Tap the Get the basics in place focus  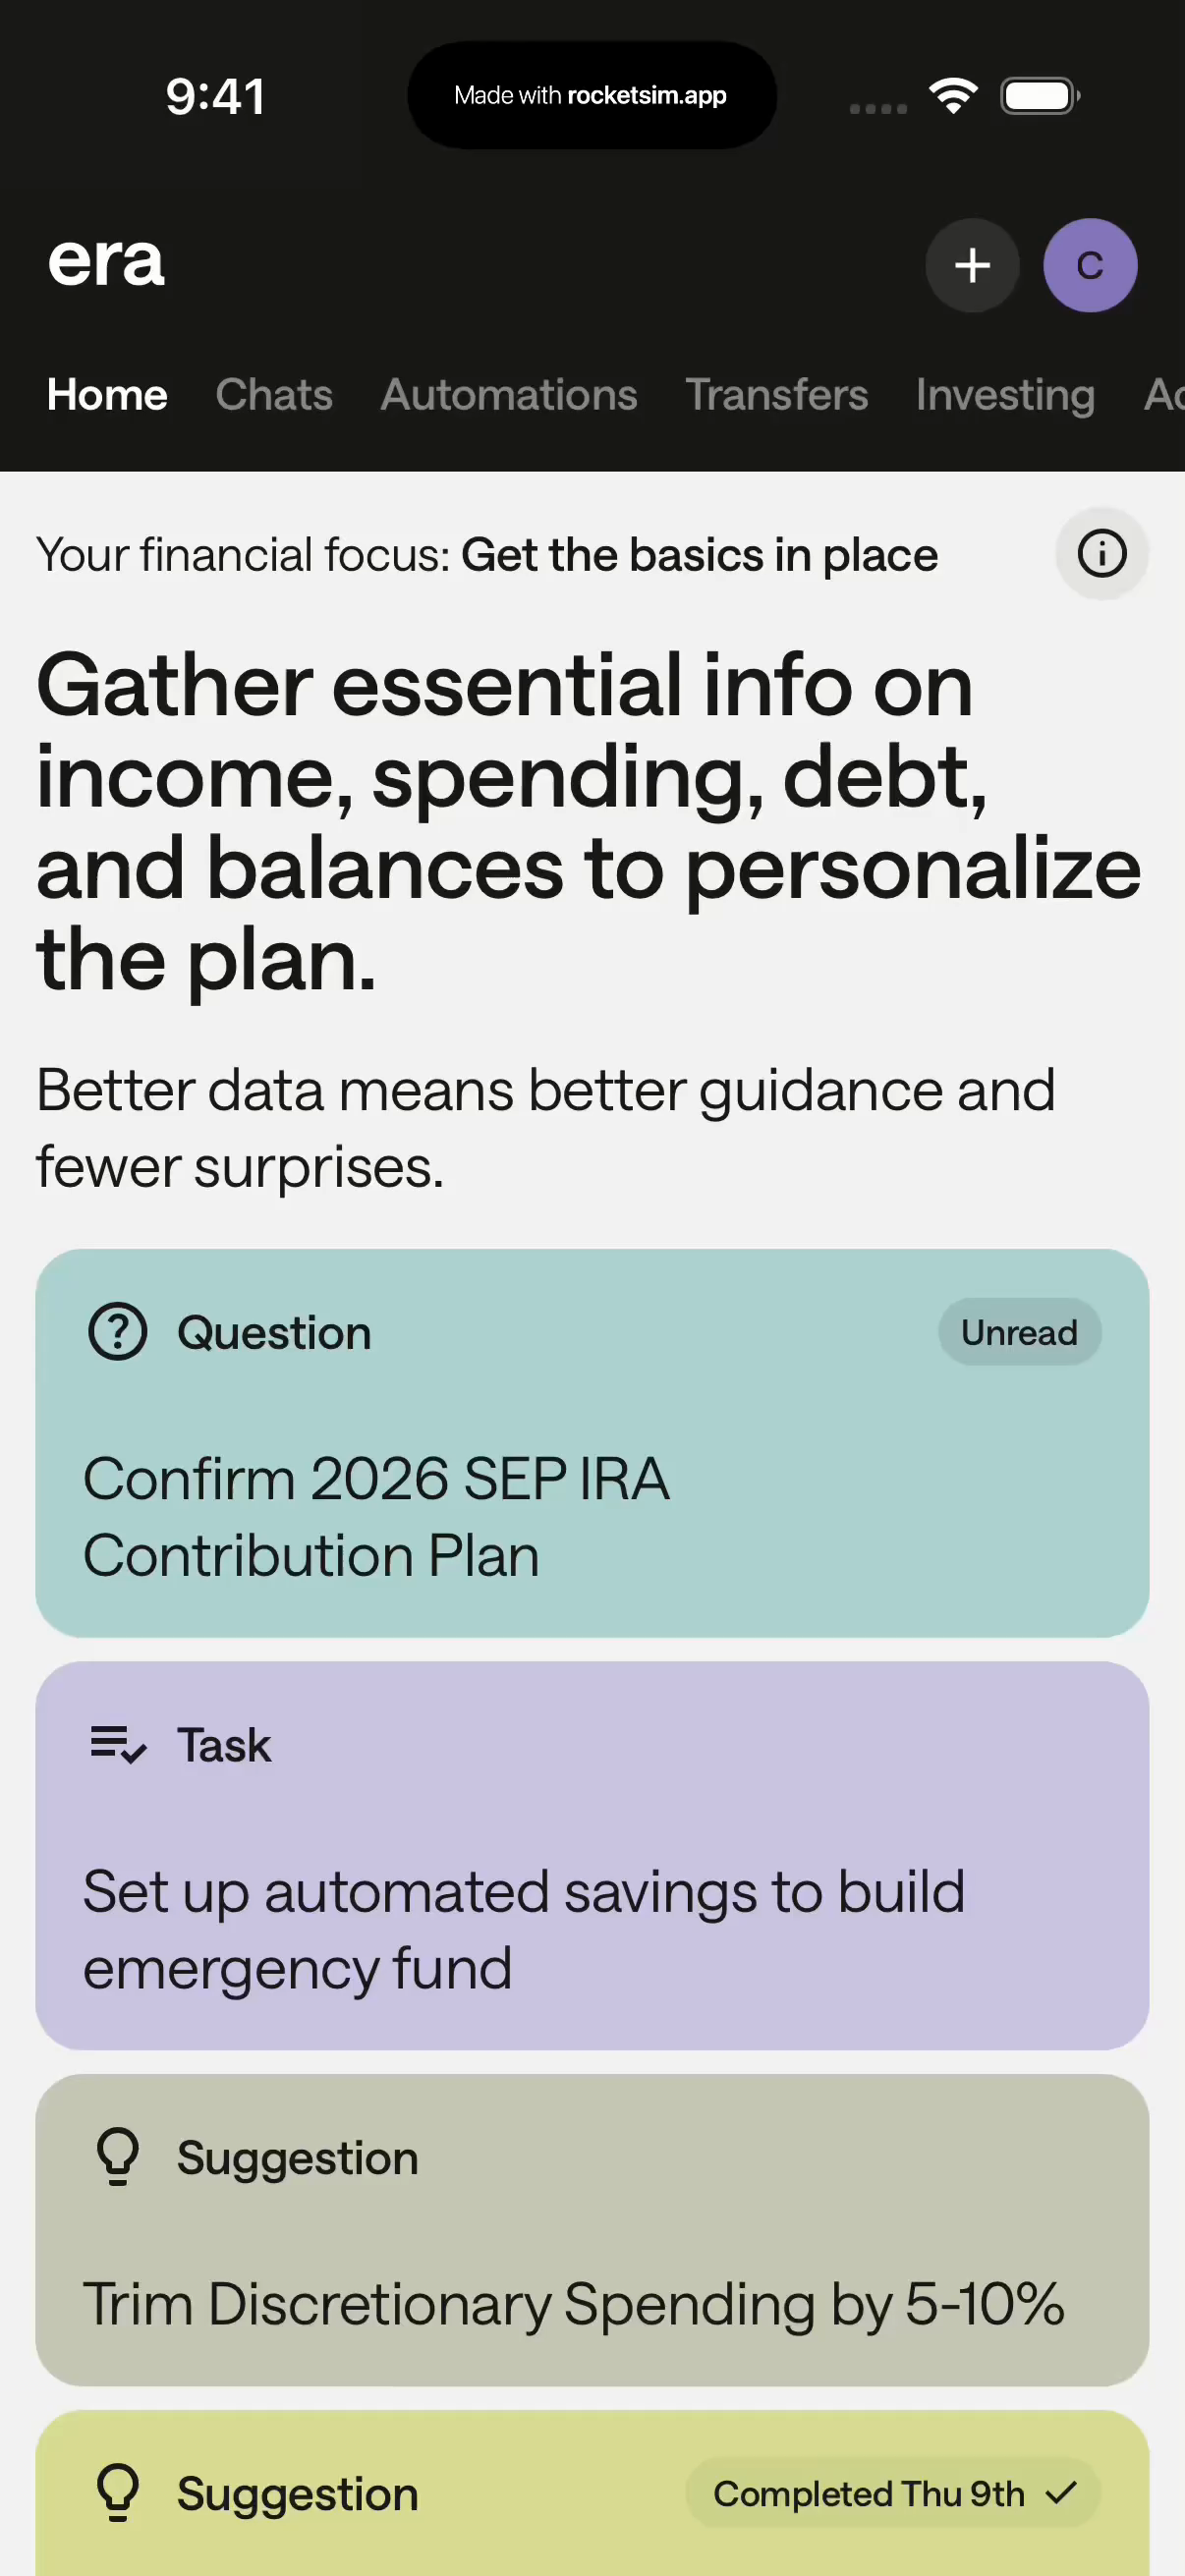[699, 555]
